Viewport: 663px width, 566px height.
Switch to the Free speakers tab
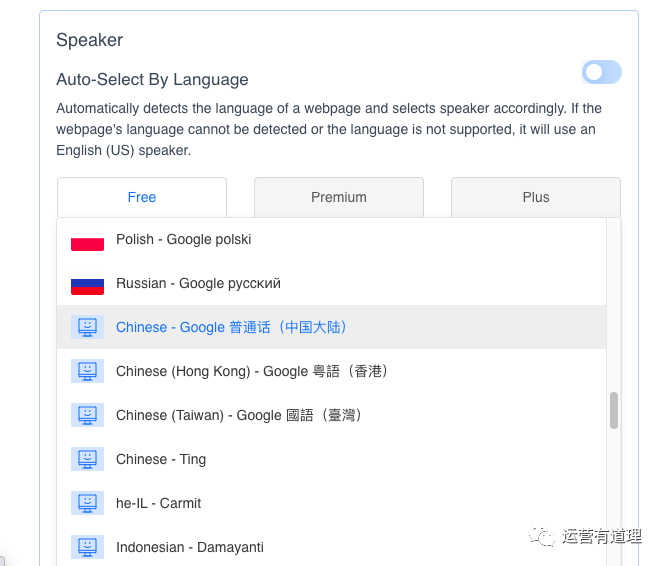coord(142,197)
